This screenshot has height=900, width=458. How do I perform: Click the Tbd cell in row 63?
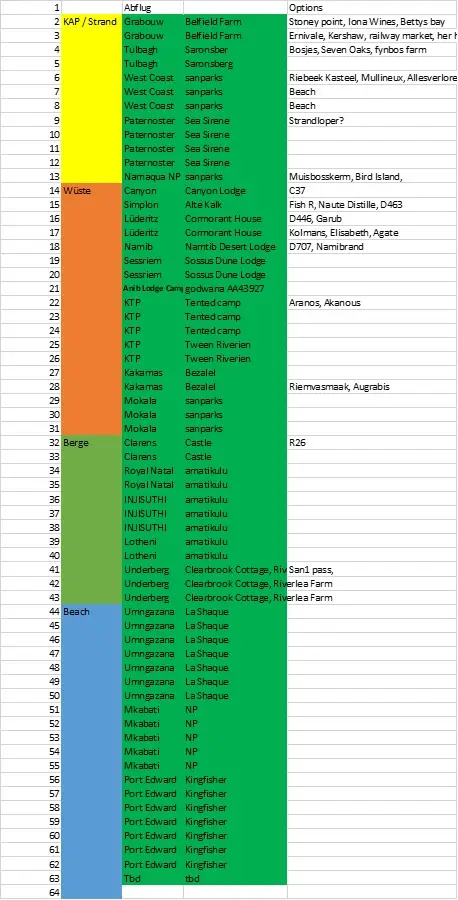[x=153, y=878]
